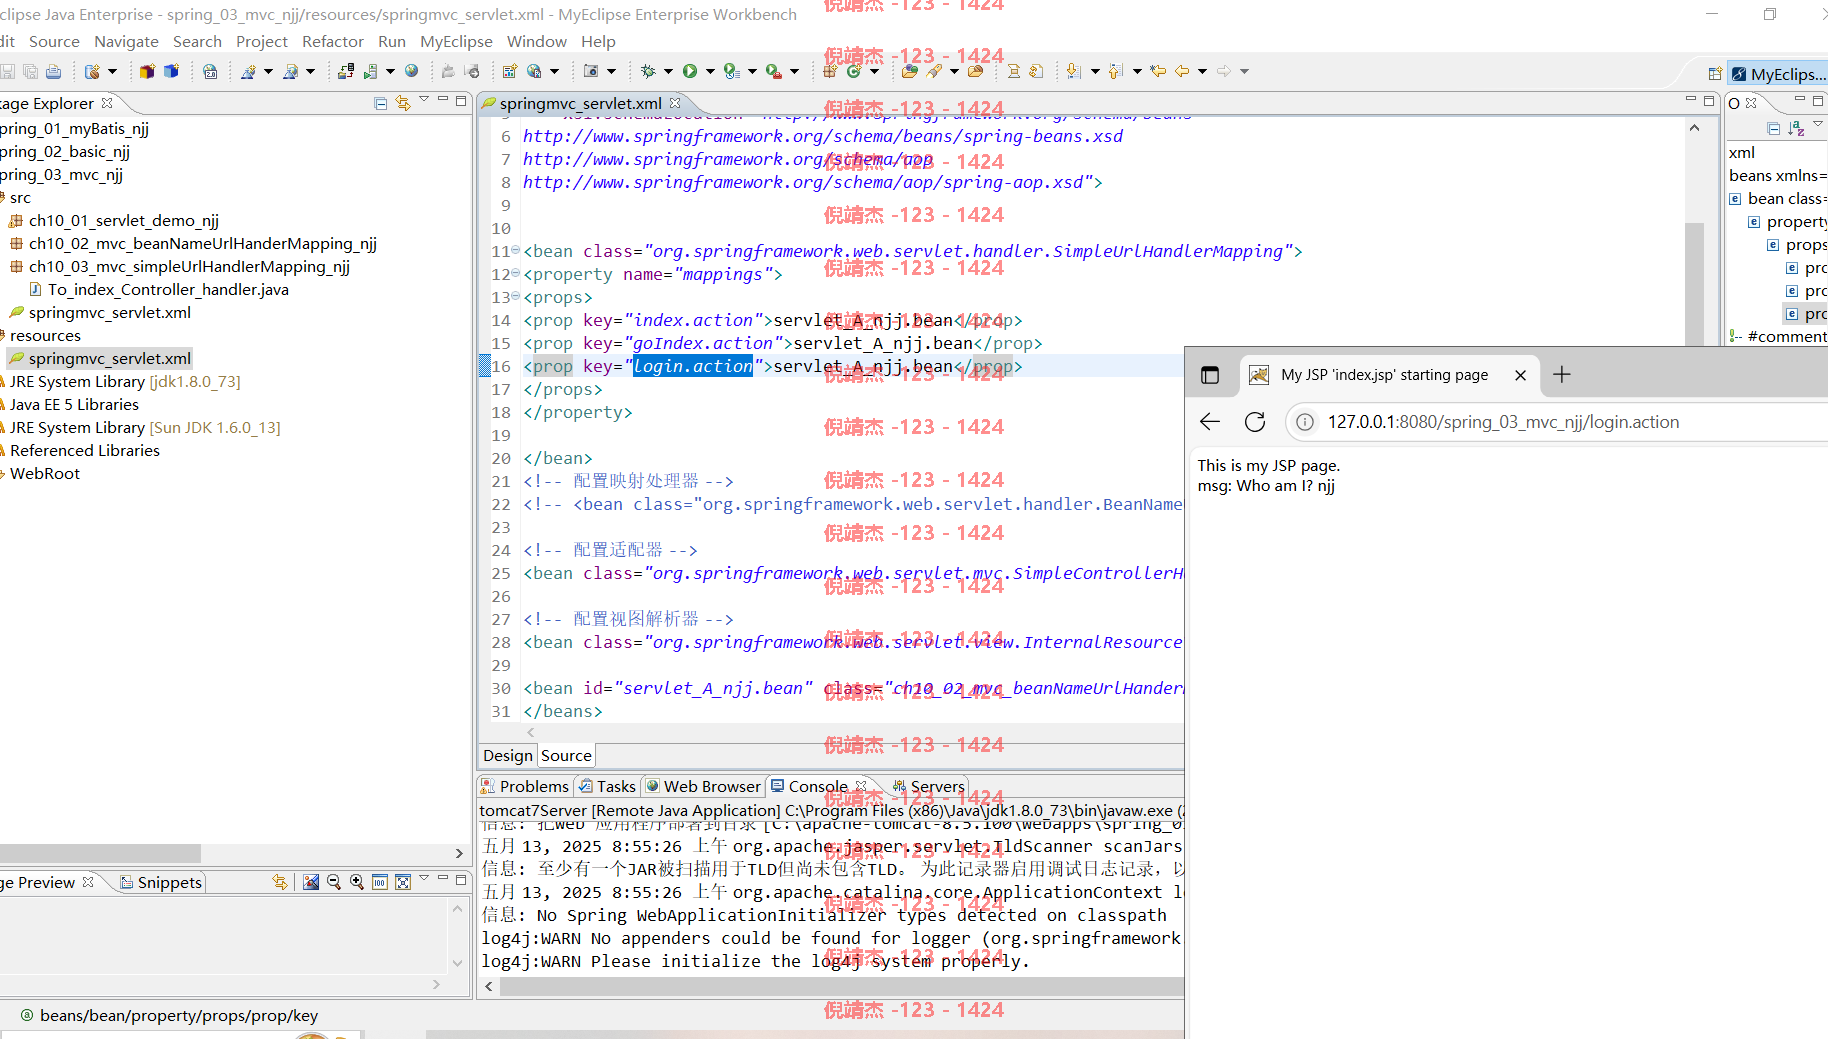The height and width of the screenshot is (1039, 1828).
Task: Switch to the Problems tab
Action: point(525,787)
